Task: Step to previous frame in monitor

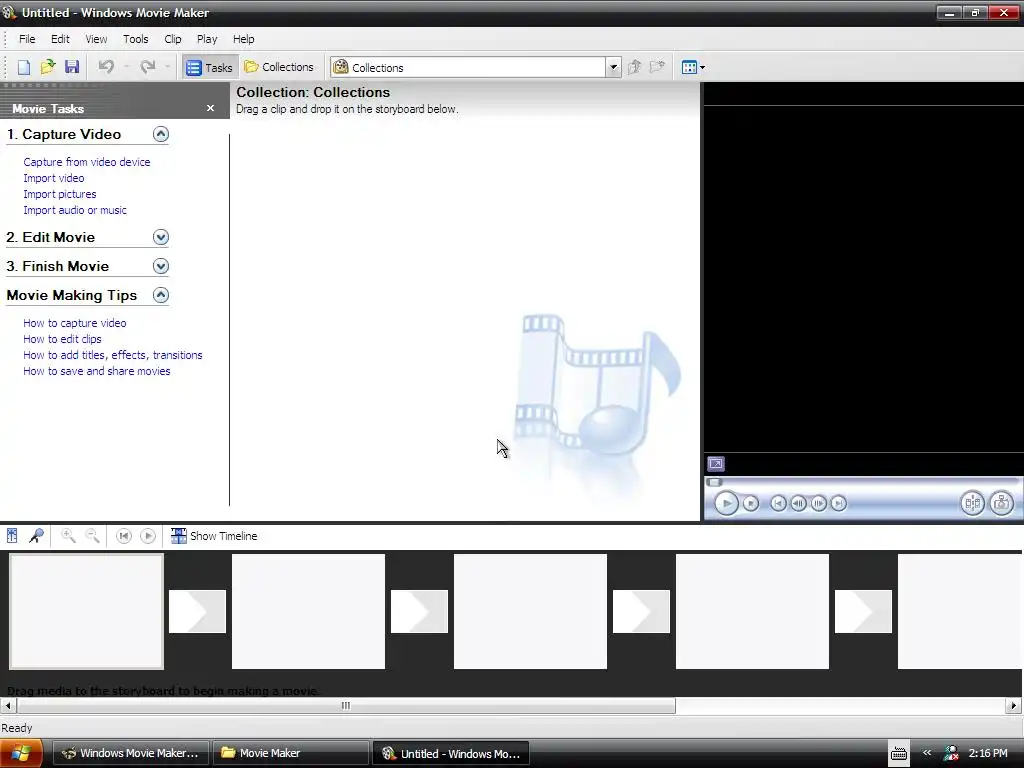Action: click(x=798, y=504)
